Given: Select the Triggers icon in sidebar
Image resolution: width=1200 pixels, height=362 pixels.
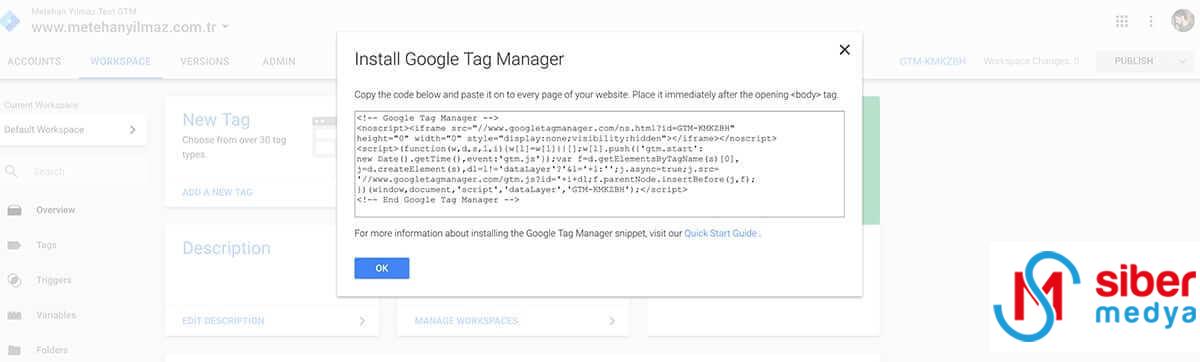Looking at the screenshot, I should tap(14, 280).
